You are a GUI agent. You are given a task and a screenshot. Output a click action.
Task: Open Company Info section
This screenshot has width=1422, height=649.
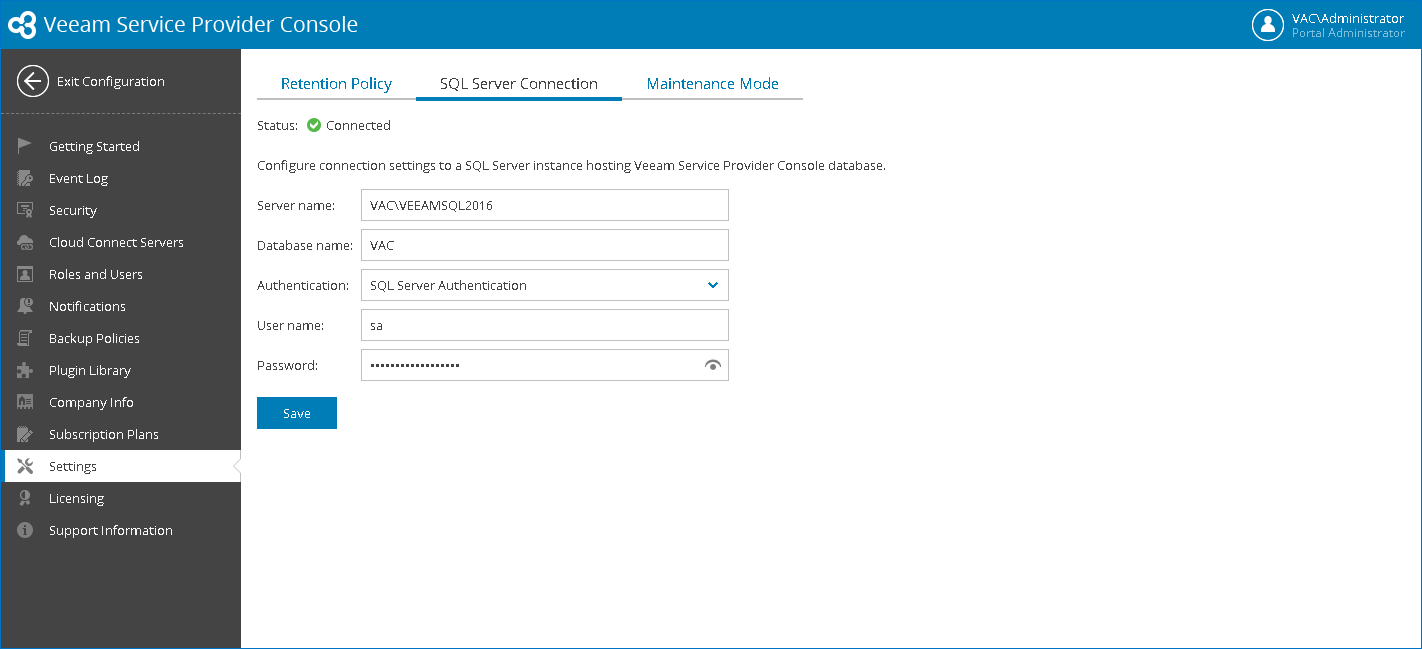tap(120, 402)
